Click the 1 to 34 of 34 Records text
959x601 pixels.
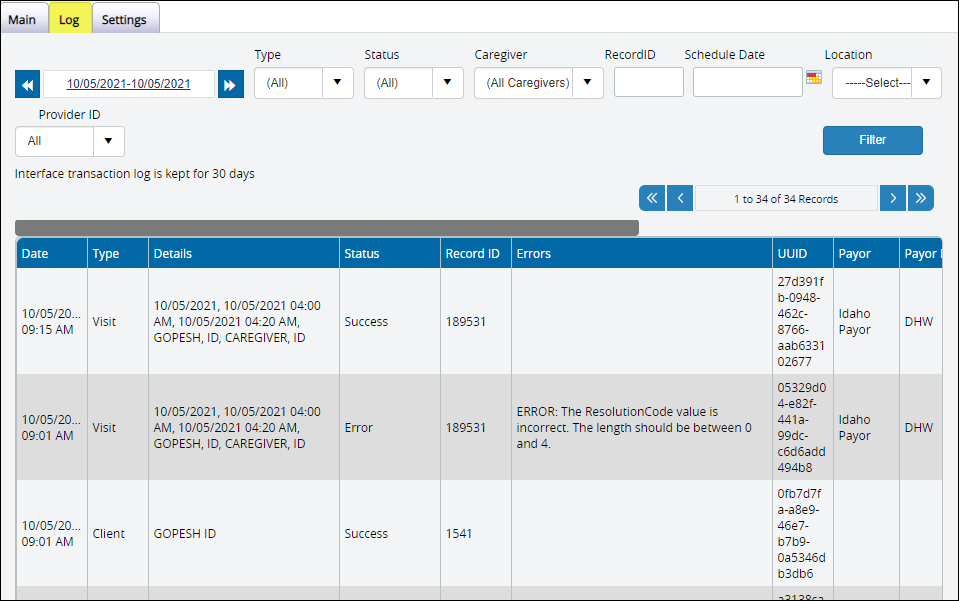pos(786,199)
